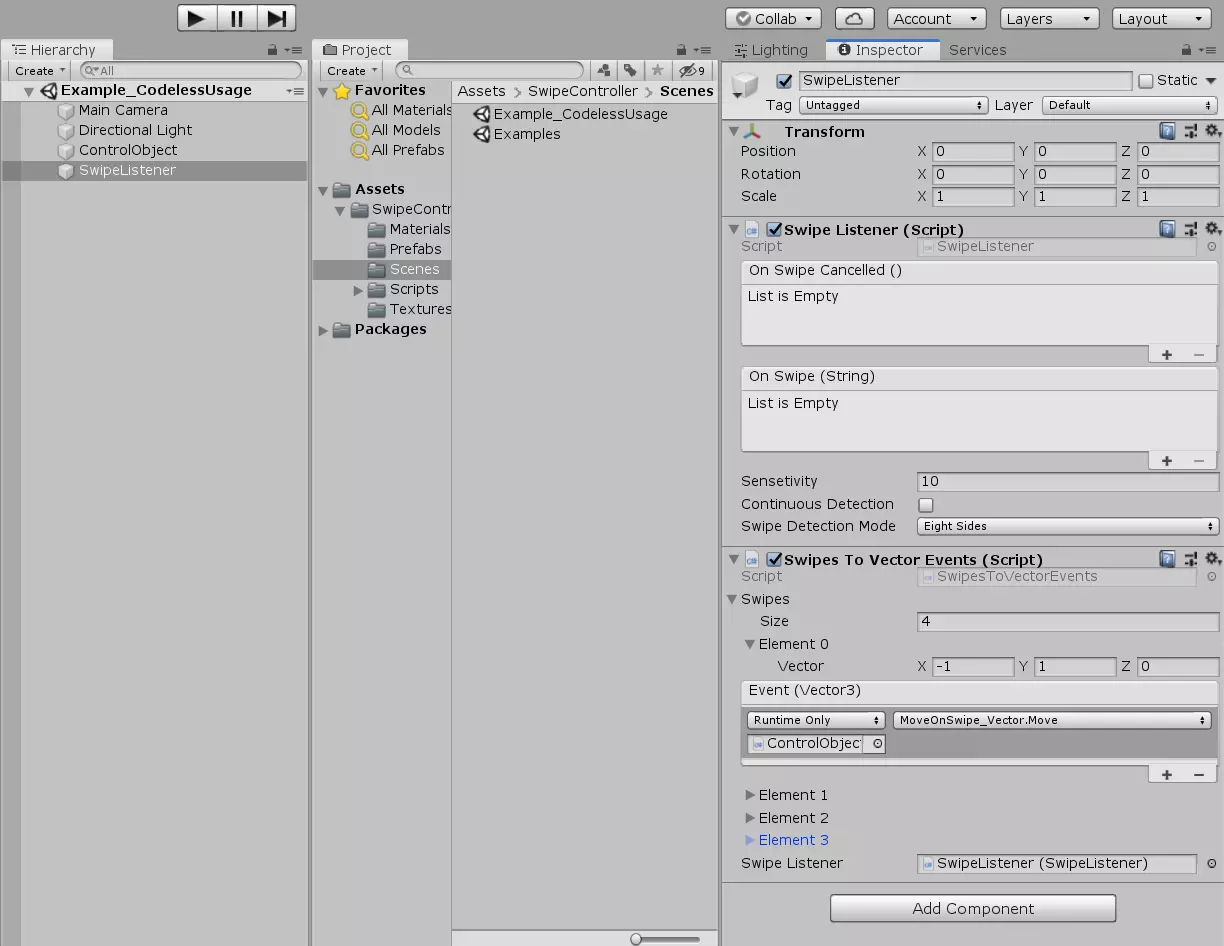Collapse the Transform component

point(734,132)
